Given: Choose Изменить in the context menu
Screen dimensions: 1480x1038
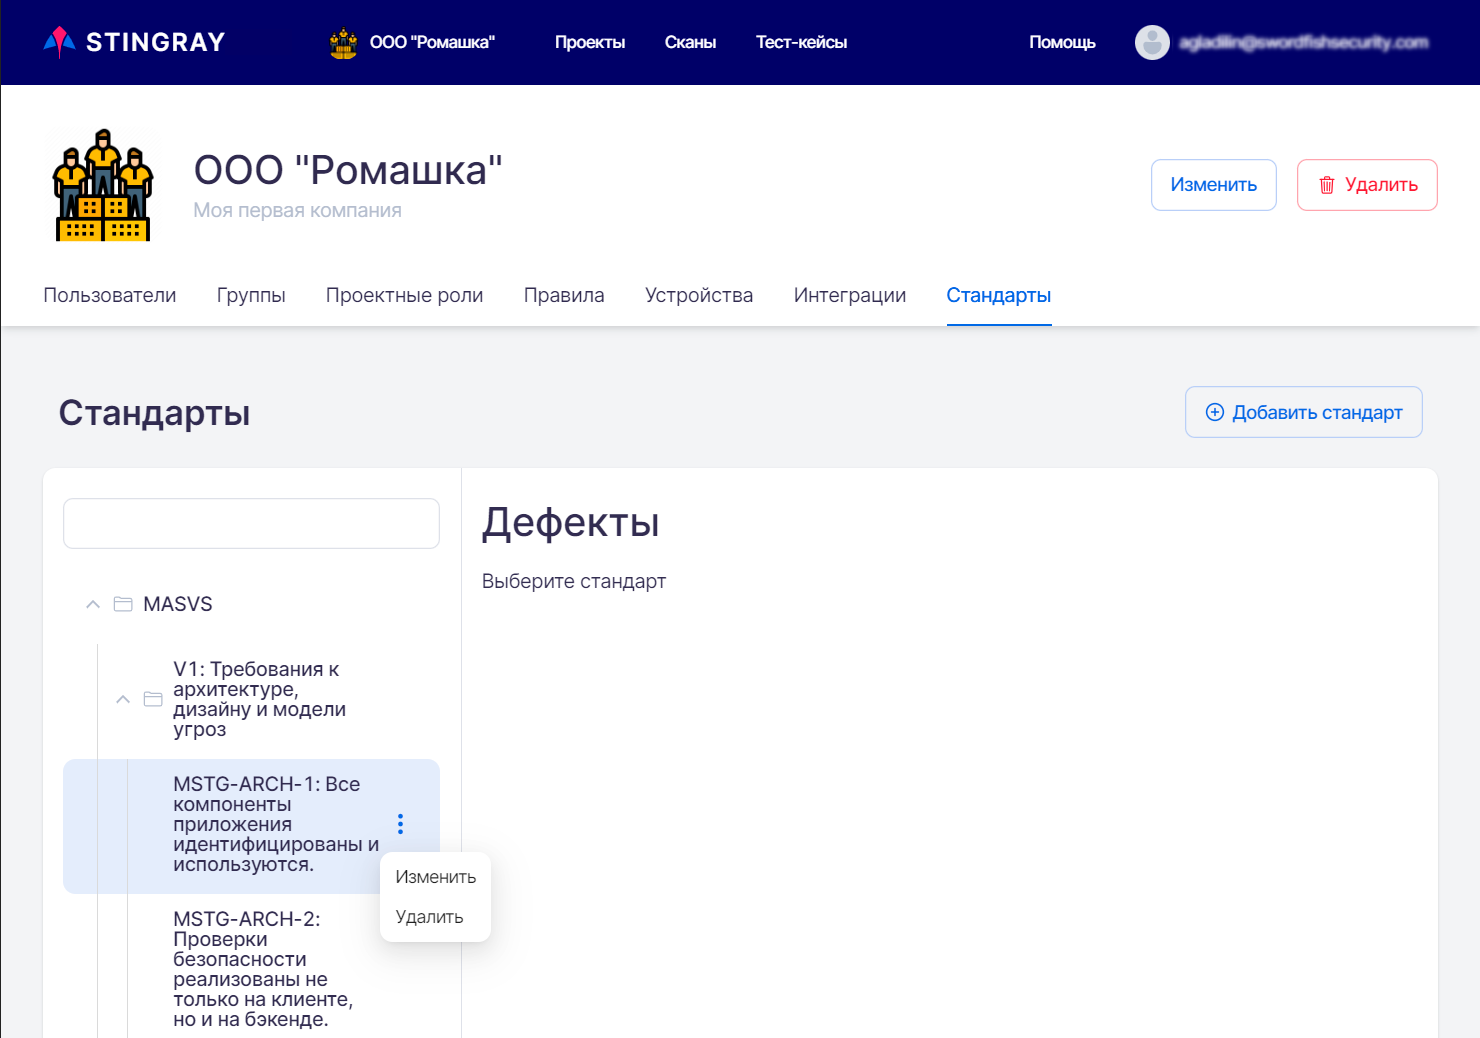Looking at the screenshot, I should click(435, 877).
